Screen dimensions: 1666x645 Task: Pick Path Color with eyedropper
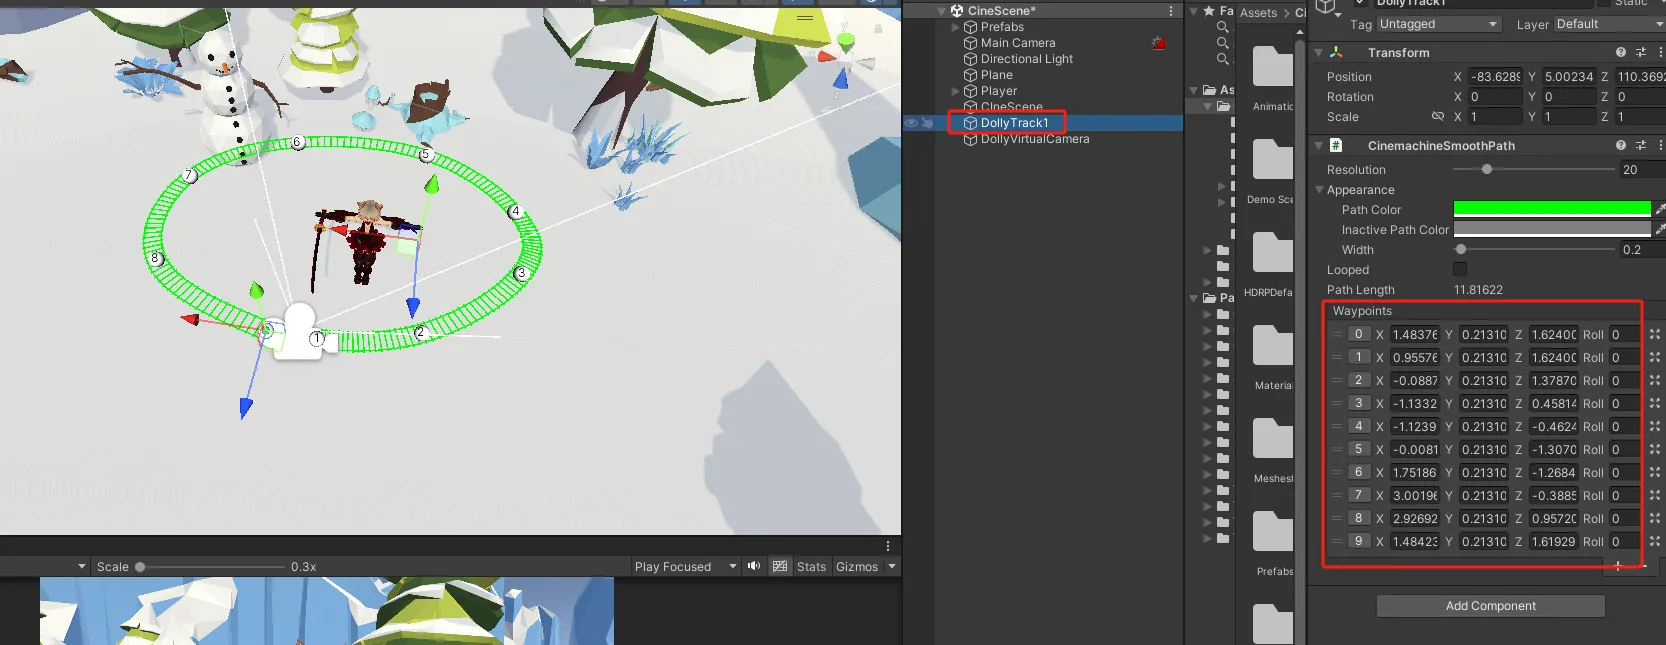click(x=1660, y=209)
